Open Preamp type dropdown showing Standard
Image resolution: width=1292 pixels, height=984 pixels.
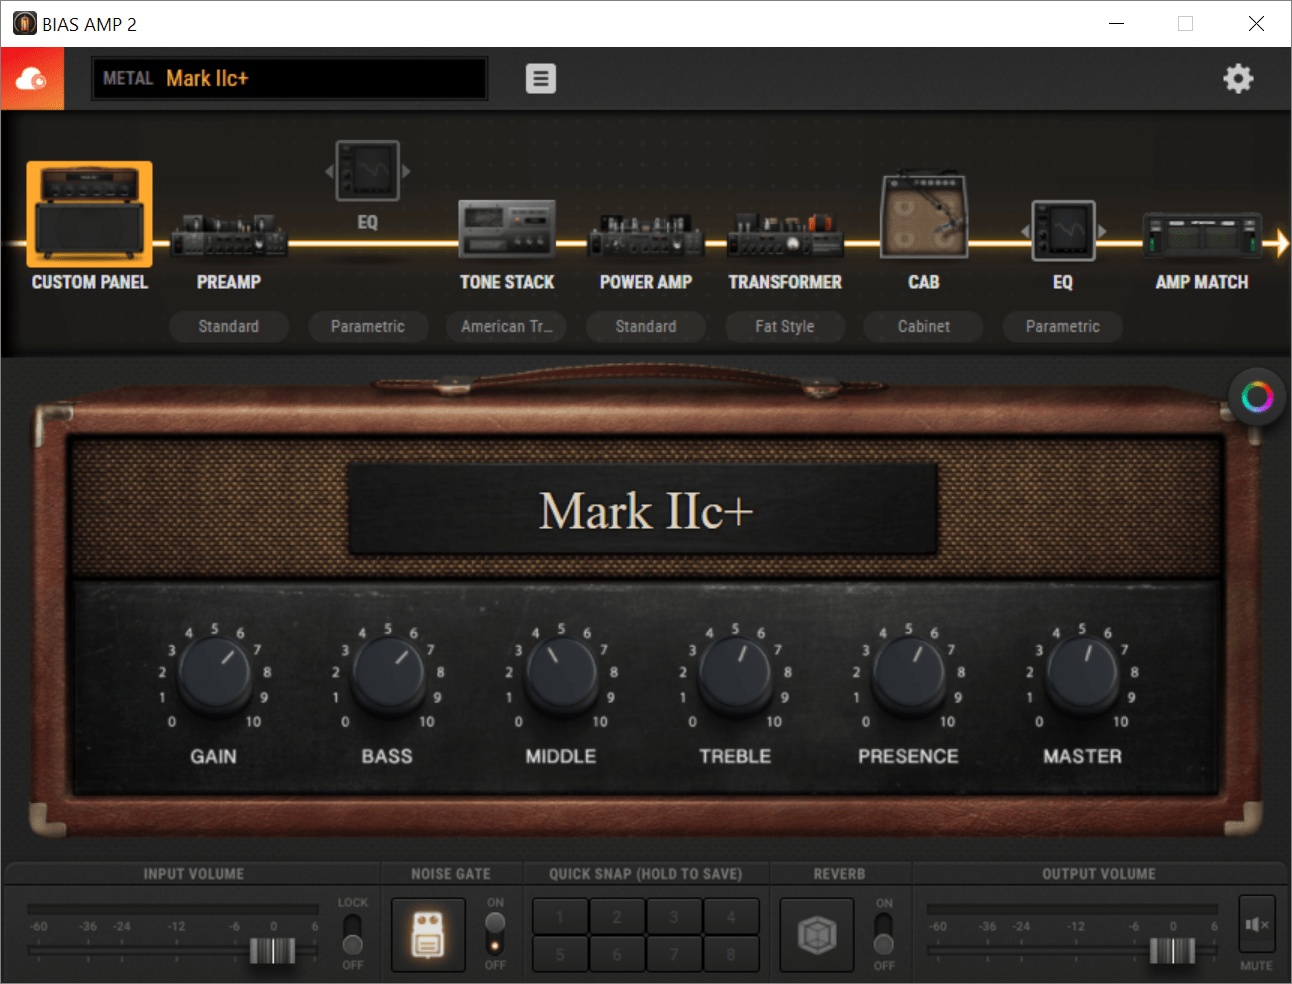click(x=229, y=326)
